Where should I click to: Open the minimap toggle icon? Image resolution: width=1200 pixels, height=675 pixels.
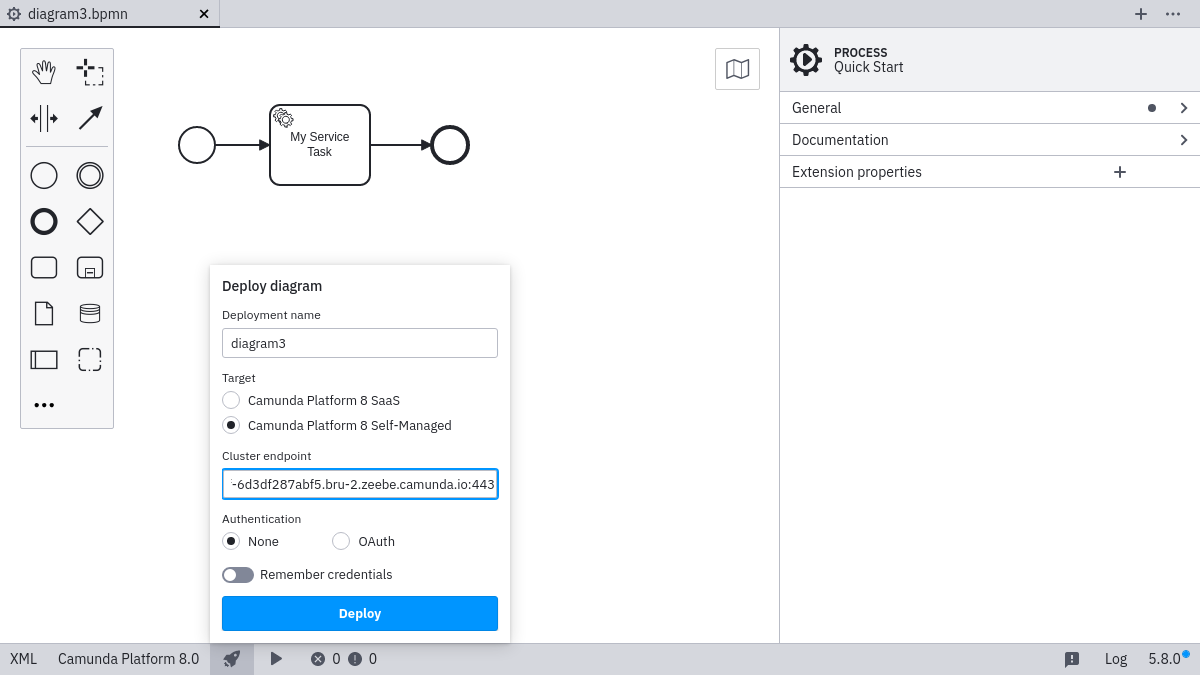737,68
